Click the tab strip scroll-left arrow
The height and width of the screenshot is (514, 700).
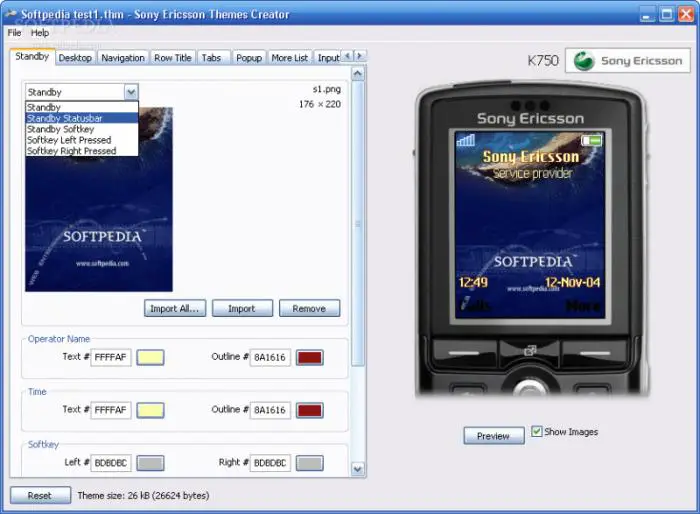[348, 56]
